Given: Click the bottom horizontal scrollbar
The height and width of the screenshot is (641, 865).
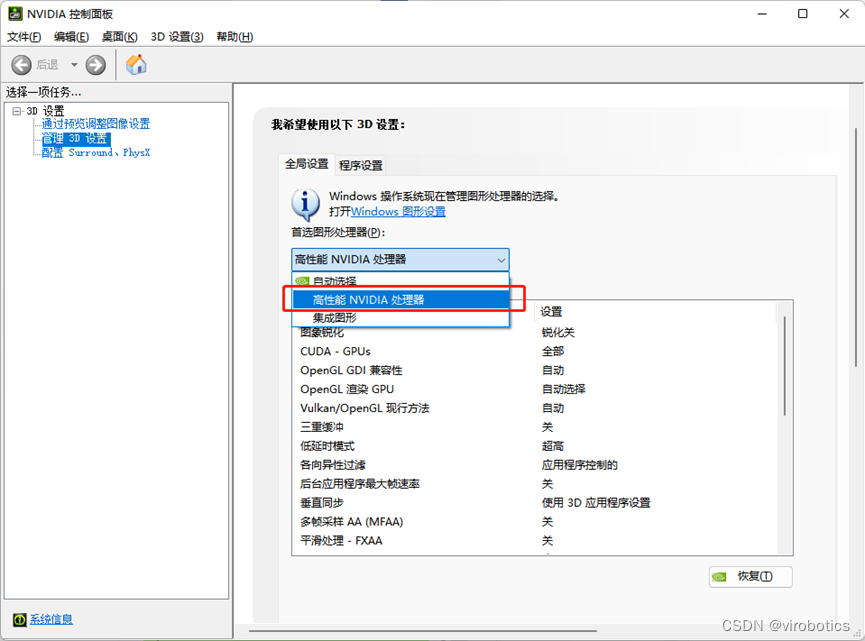Looking at the screenshot, I should pyautogui.click(x=422, y=631).
